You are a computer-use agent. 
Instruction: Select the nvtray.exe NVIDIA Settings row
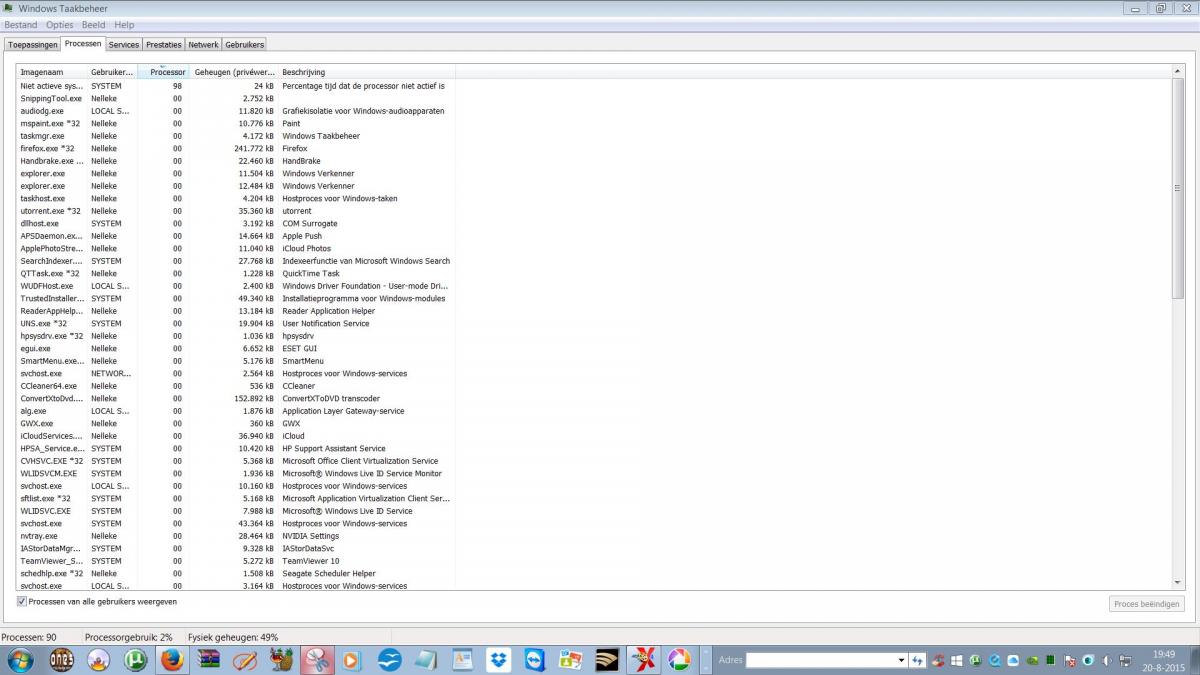[x=236, y=536]
